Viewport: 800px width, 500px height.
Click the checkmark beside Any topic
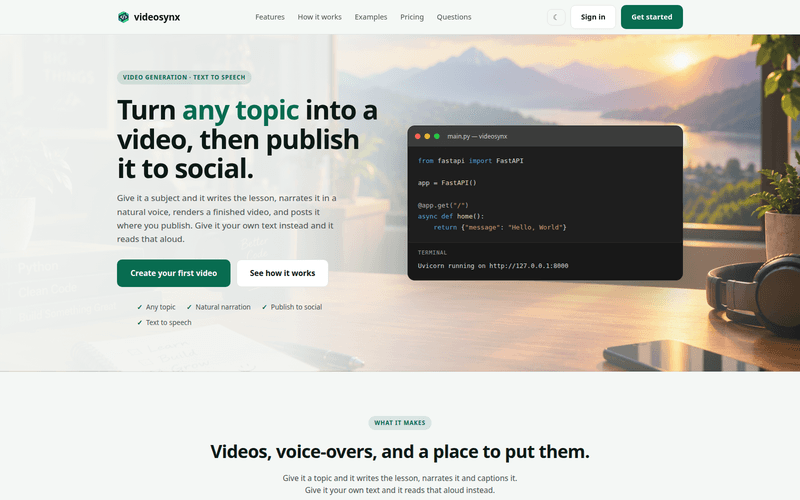[x=139, y=307]
